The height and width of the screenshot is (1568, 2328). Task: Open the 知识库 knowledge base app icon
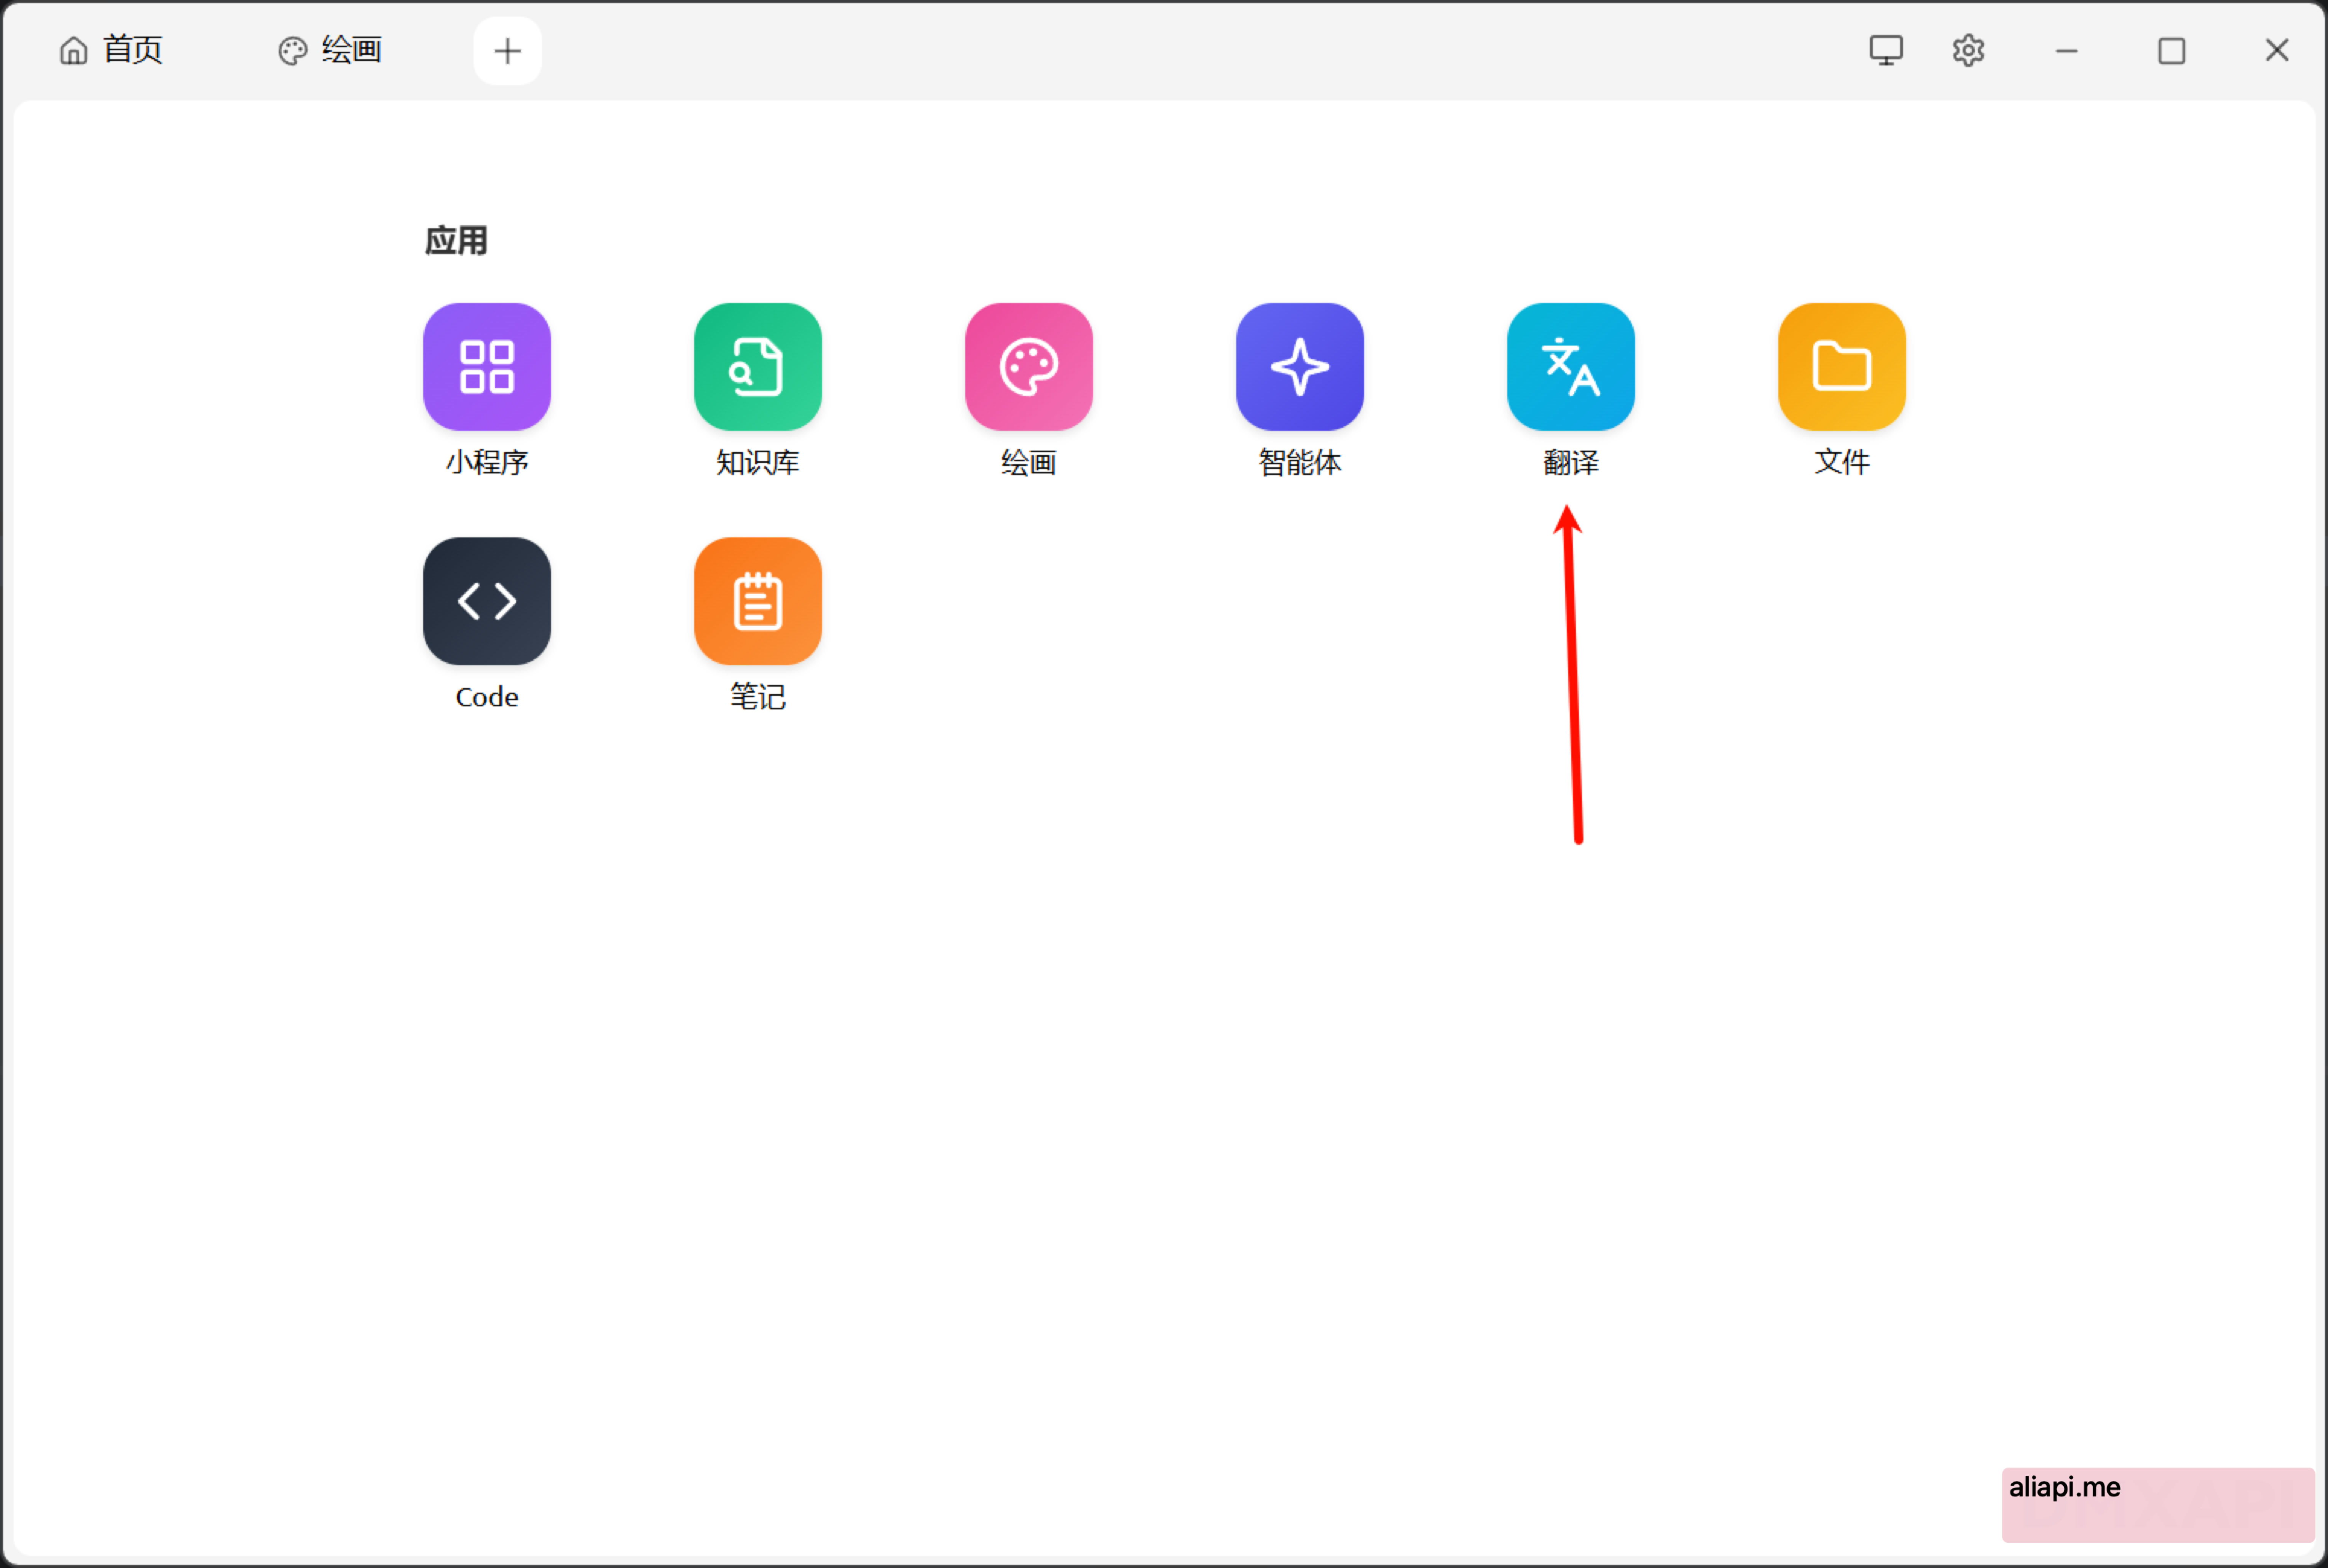tap(758, 367)
